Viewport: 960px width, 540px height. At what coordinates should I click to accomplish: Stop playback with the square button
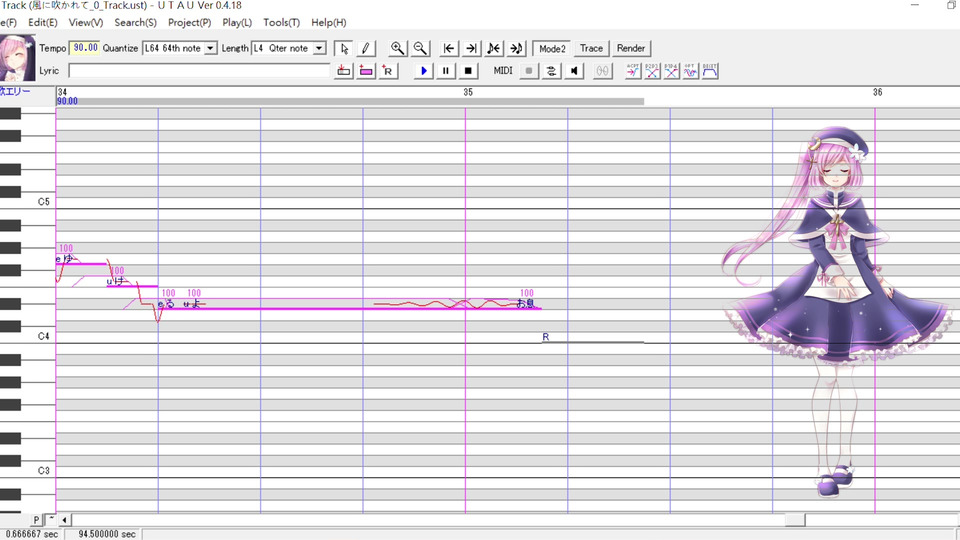click(x=468, y=71)
